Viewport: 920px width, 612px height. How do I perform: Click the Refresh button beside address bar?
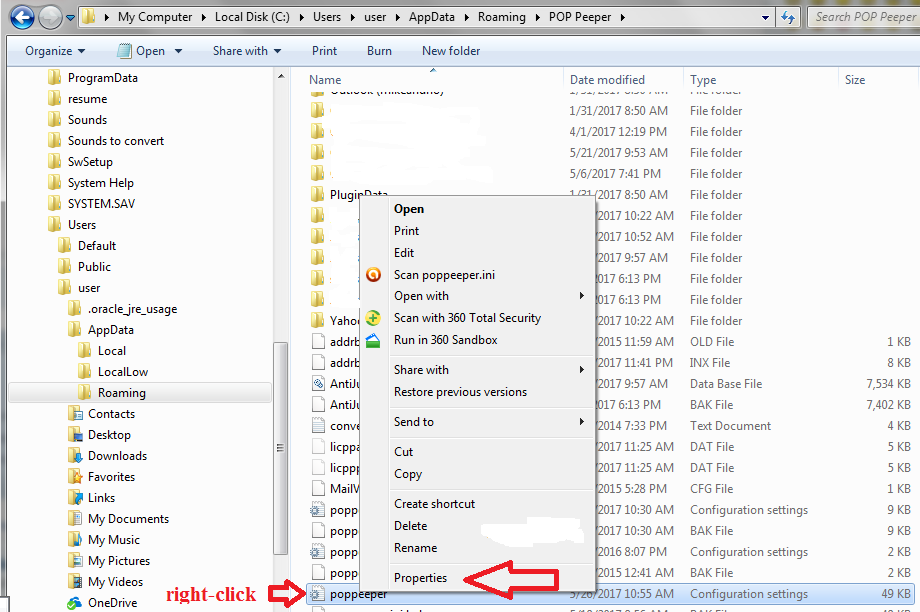(789, 18)
